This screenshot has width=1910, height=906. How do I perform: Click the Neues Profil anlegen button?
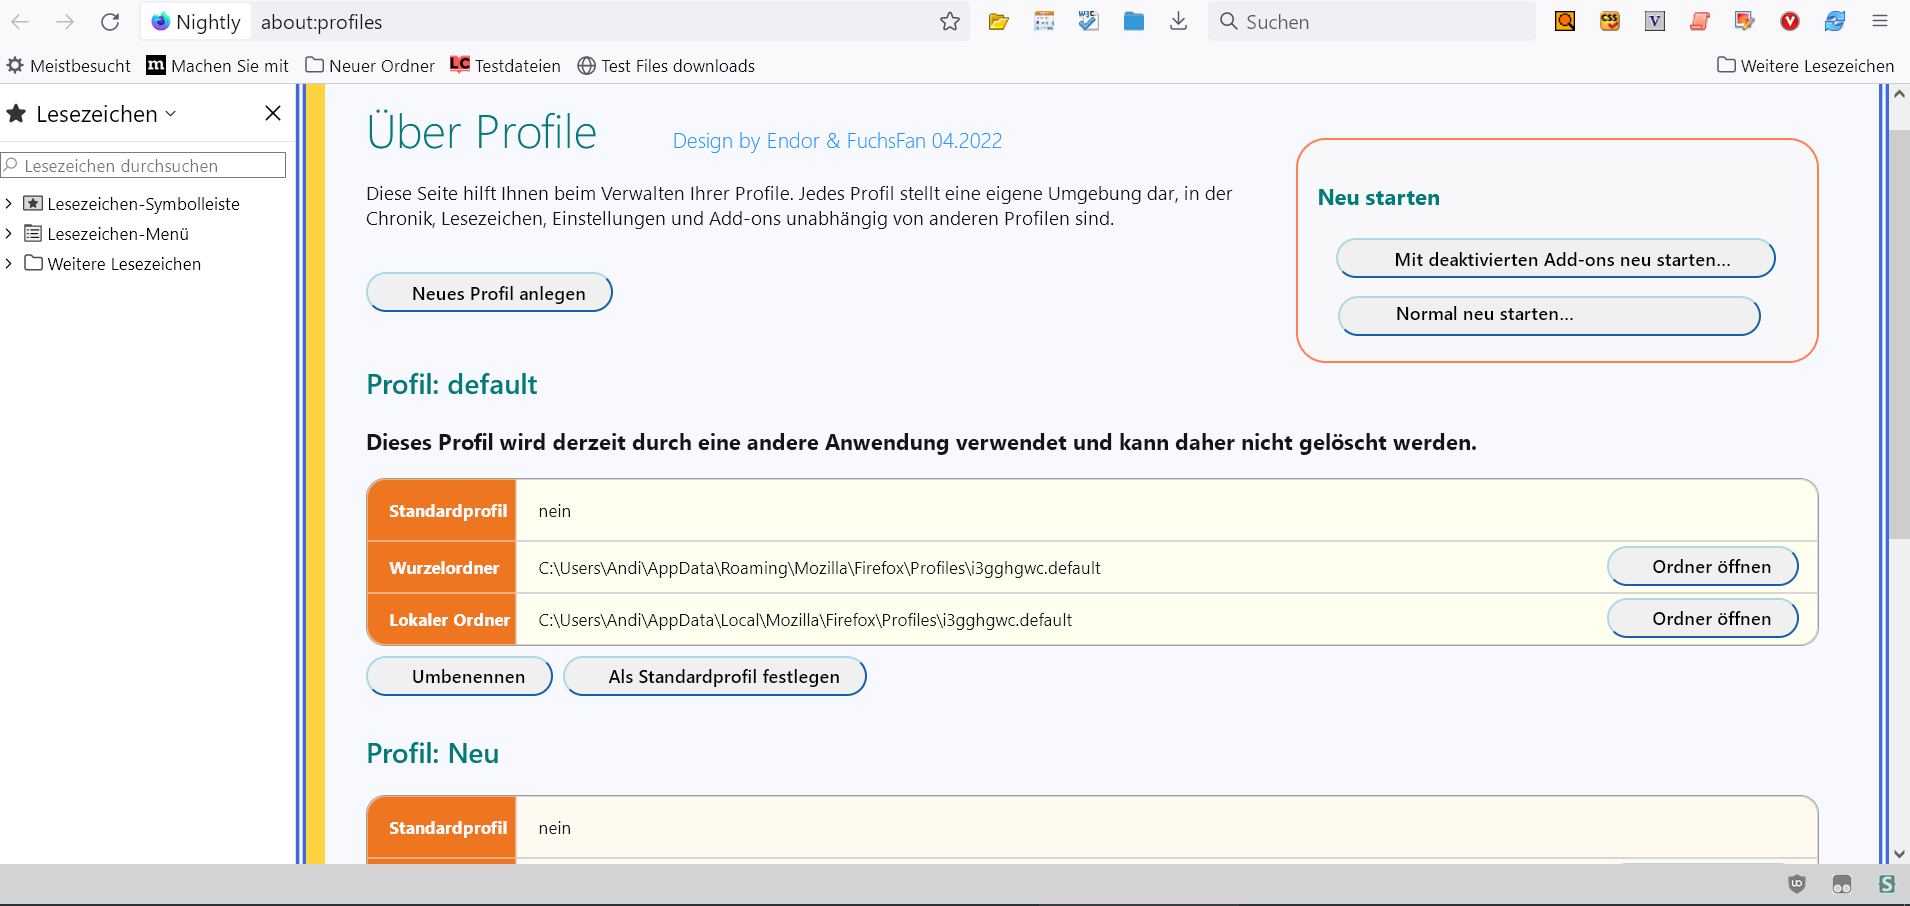coord(489,293)
